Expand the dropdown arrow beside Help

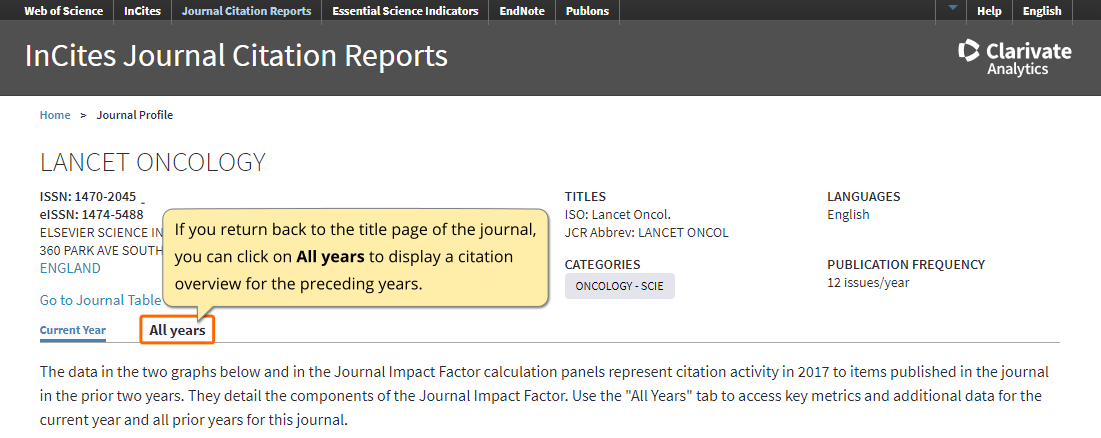952,8
